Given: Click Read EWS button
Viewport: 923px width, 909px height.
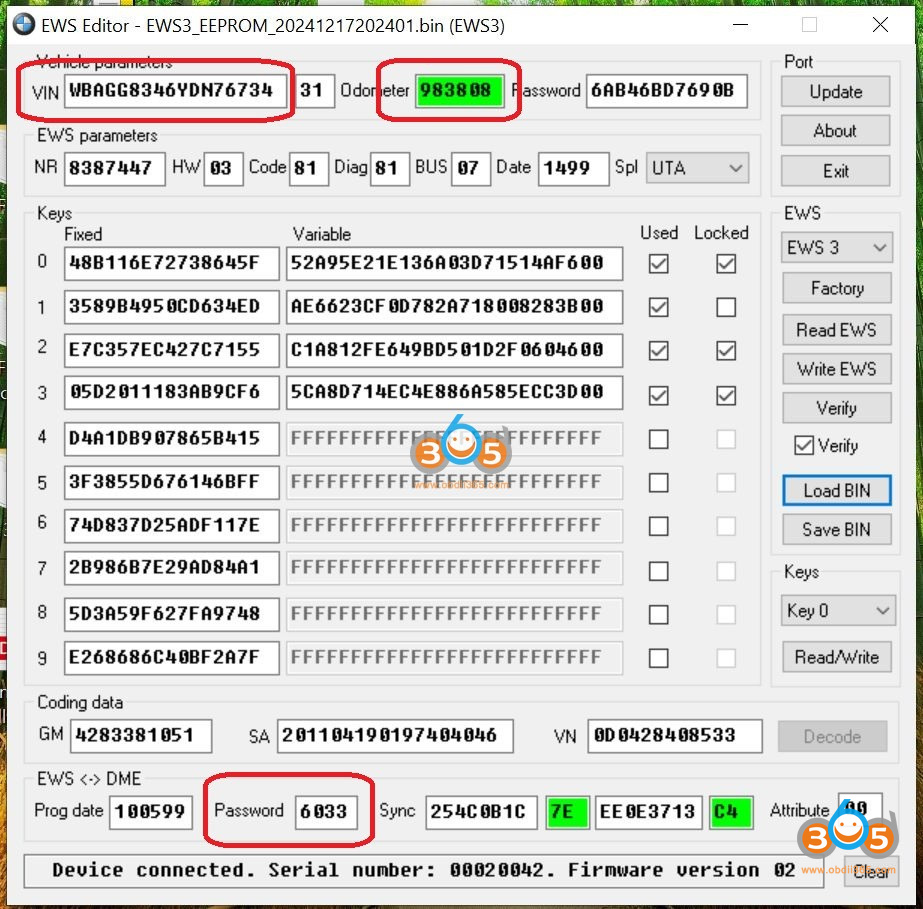Looking at the screenshot, I should pos(836,330).
